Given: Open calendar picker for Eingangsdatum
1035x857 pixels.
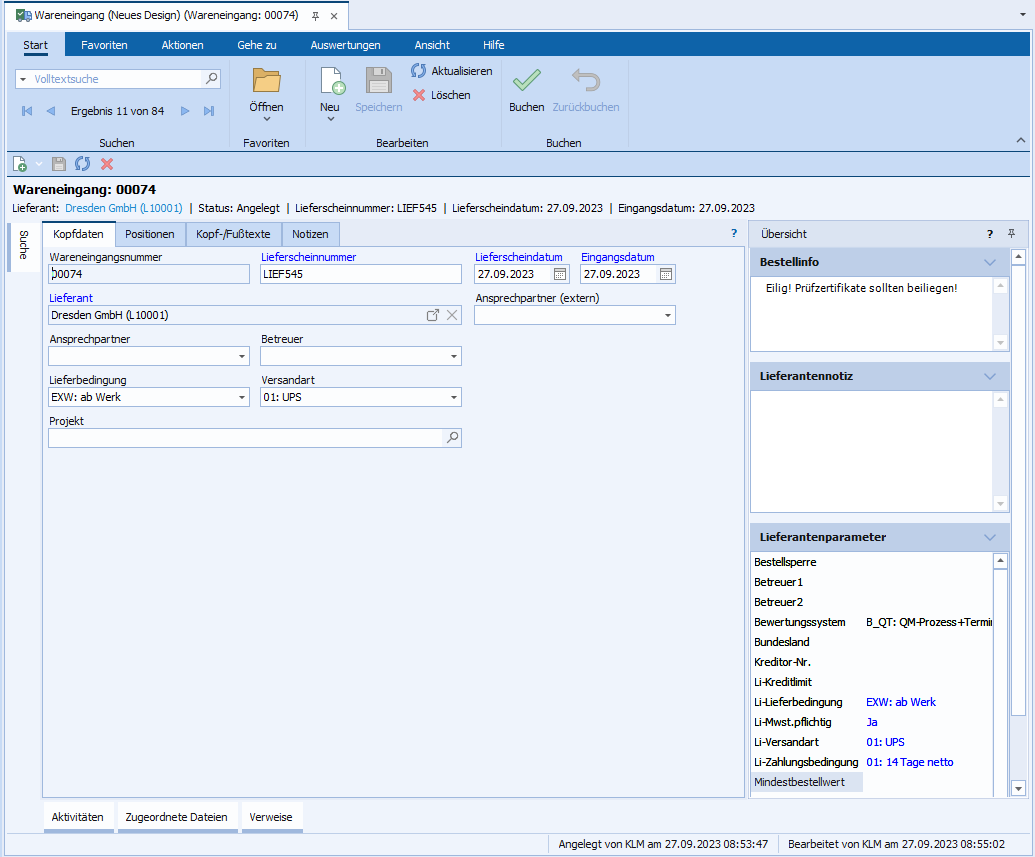Looking at the screenshot, I should coord(666,274).
